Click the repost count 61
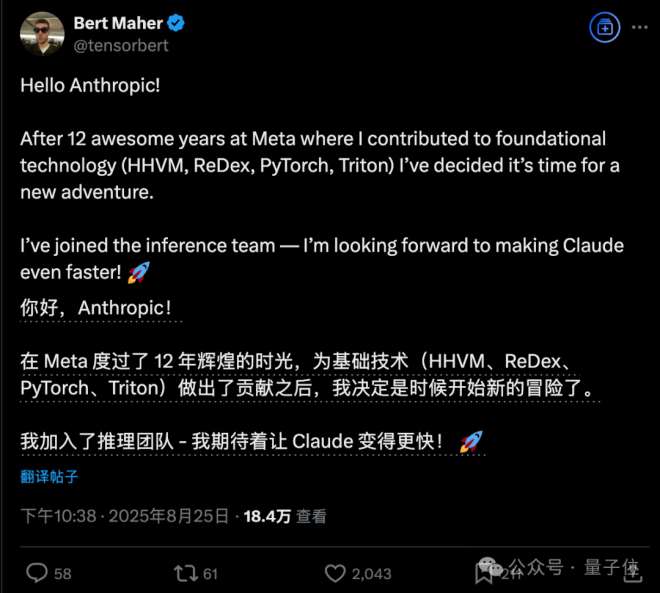Image resolution: width=660 pixels, height=593 pixels. [210, 573]
